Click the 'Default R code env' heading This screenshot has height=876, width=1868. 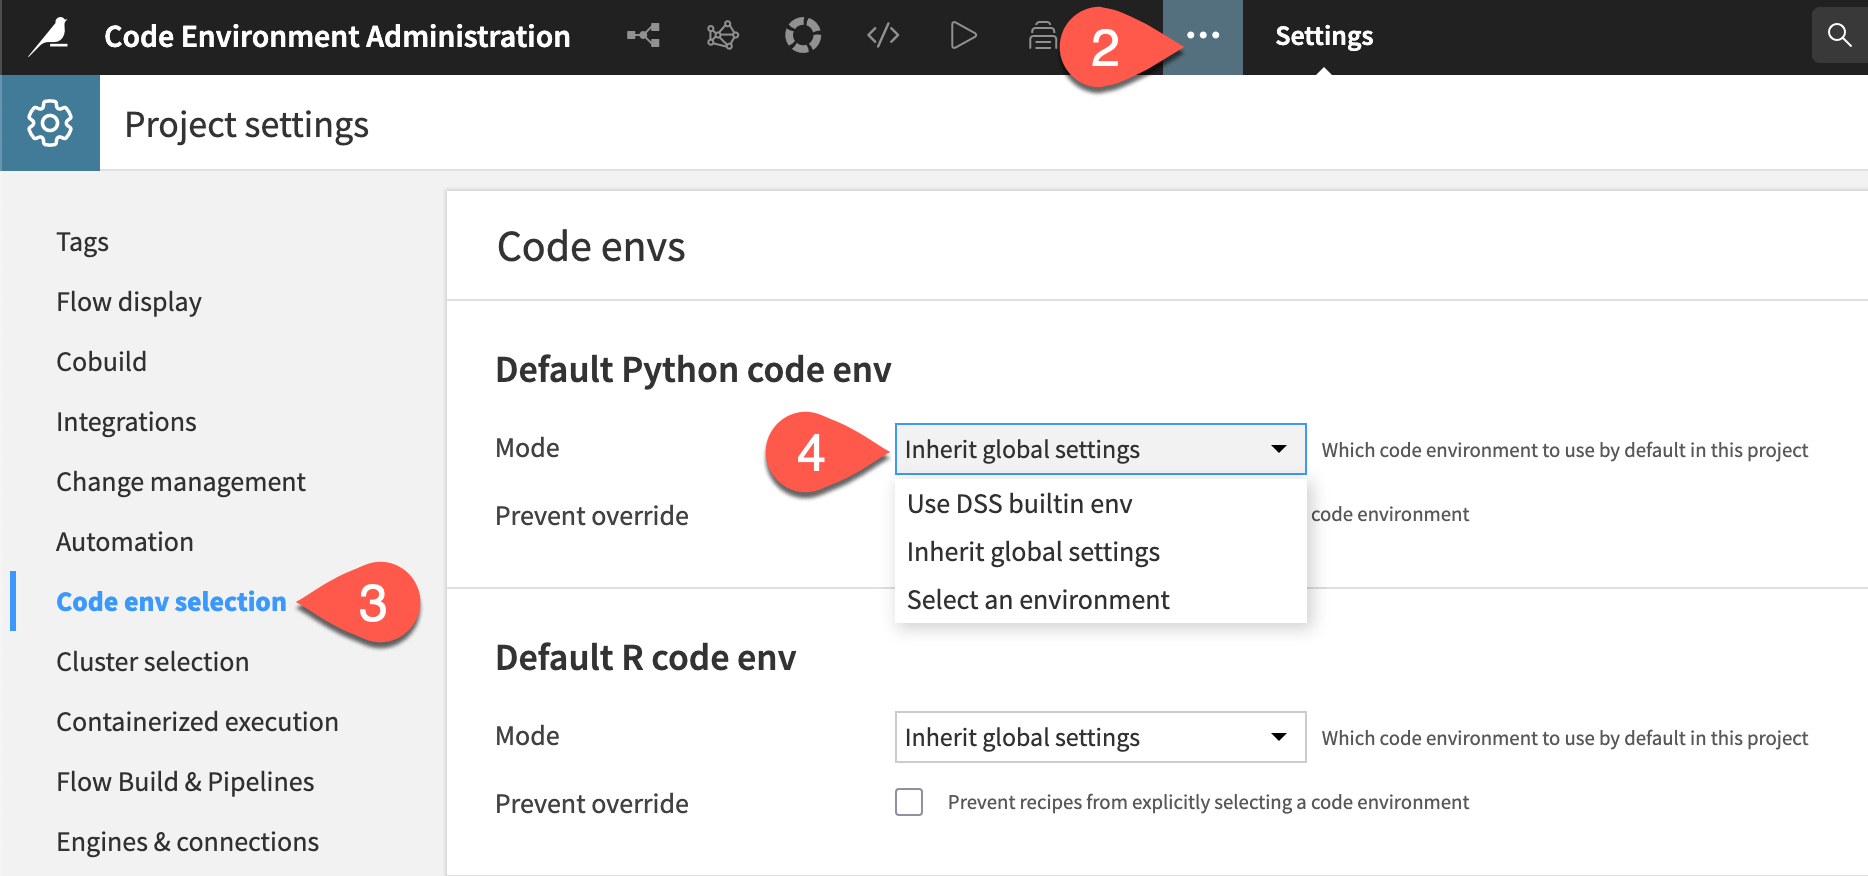646,658
